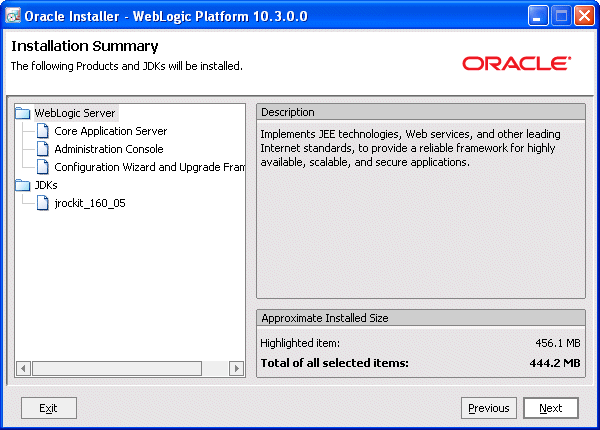Viewport: 600px width, 430px height.
Task: Click the jrockit_160_05 document icon
Action: (42, 203)
